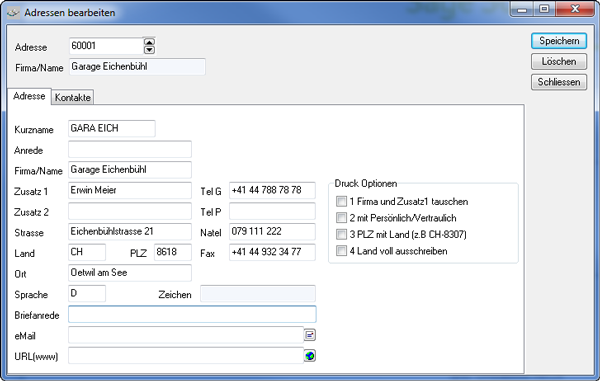Select the Kurzname field with GARA EICH
This screenshot has height=381, width=600.
click(x=112, y=129)
